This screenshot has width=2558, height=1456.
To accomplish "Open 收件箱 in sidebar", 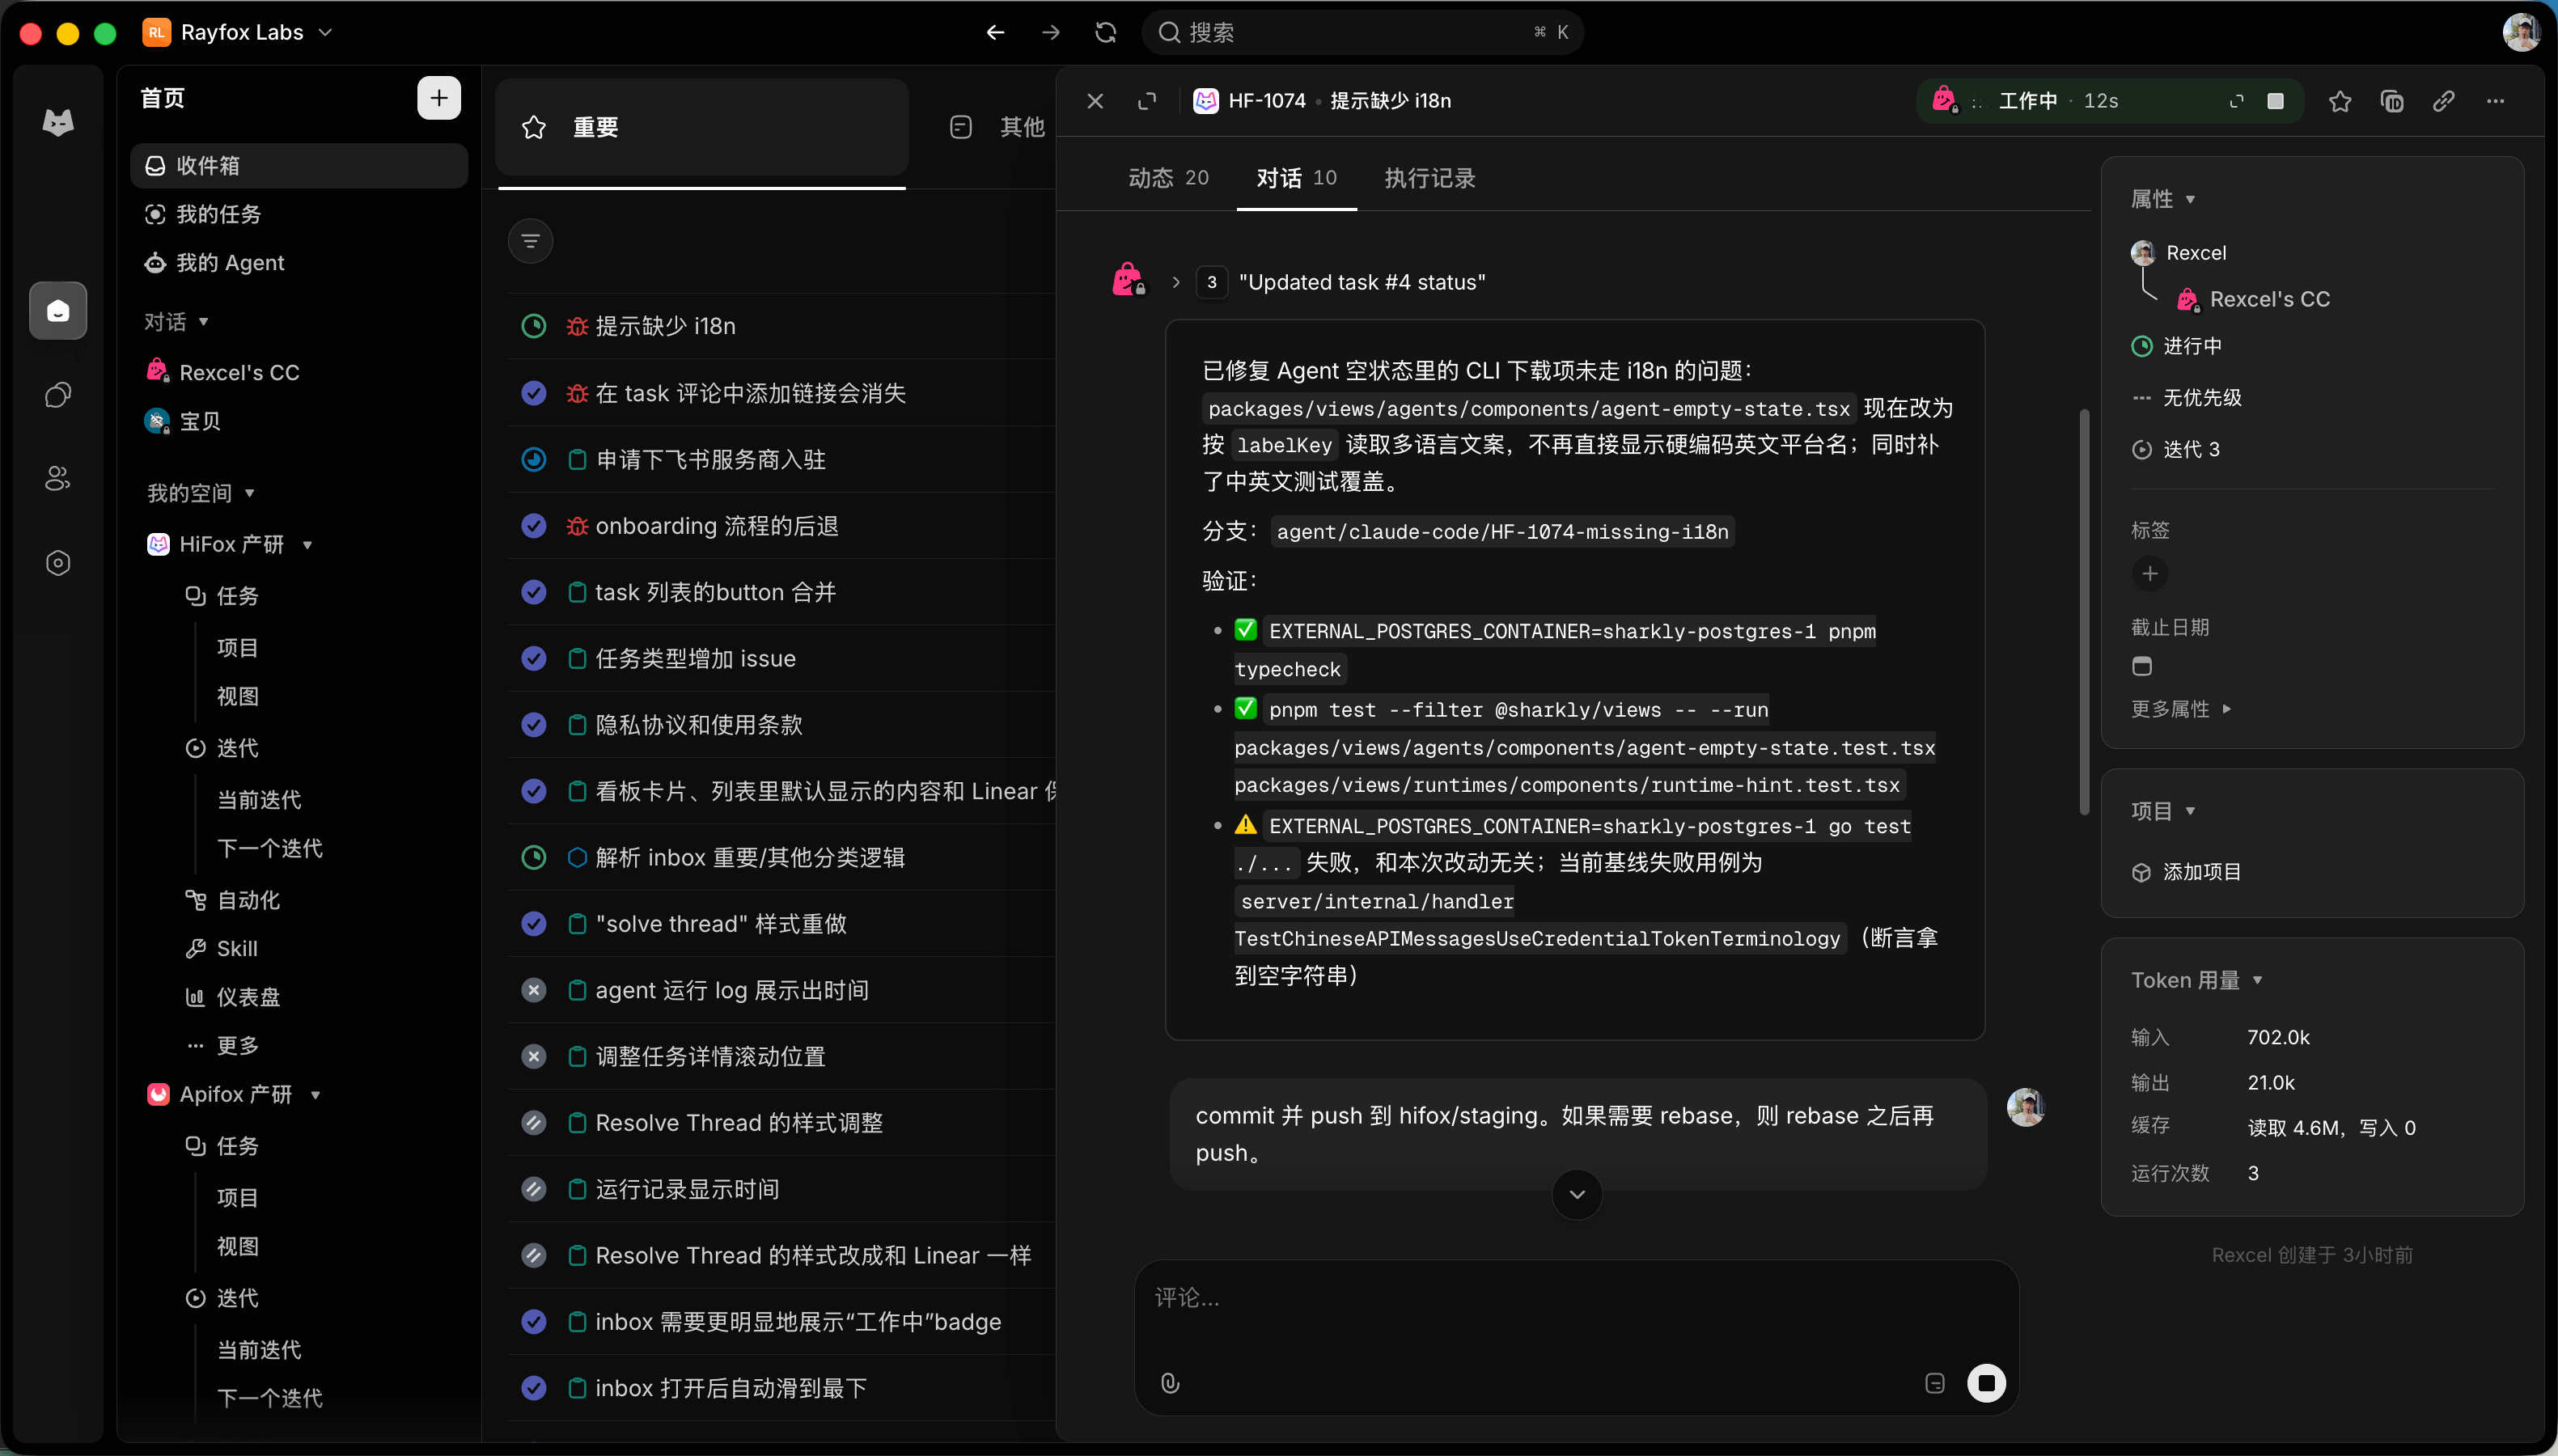I will (x=299, y=166).
